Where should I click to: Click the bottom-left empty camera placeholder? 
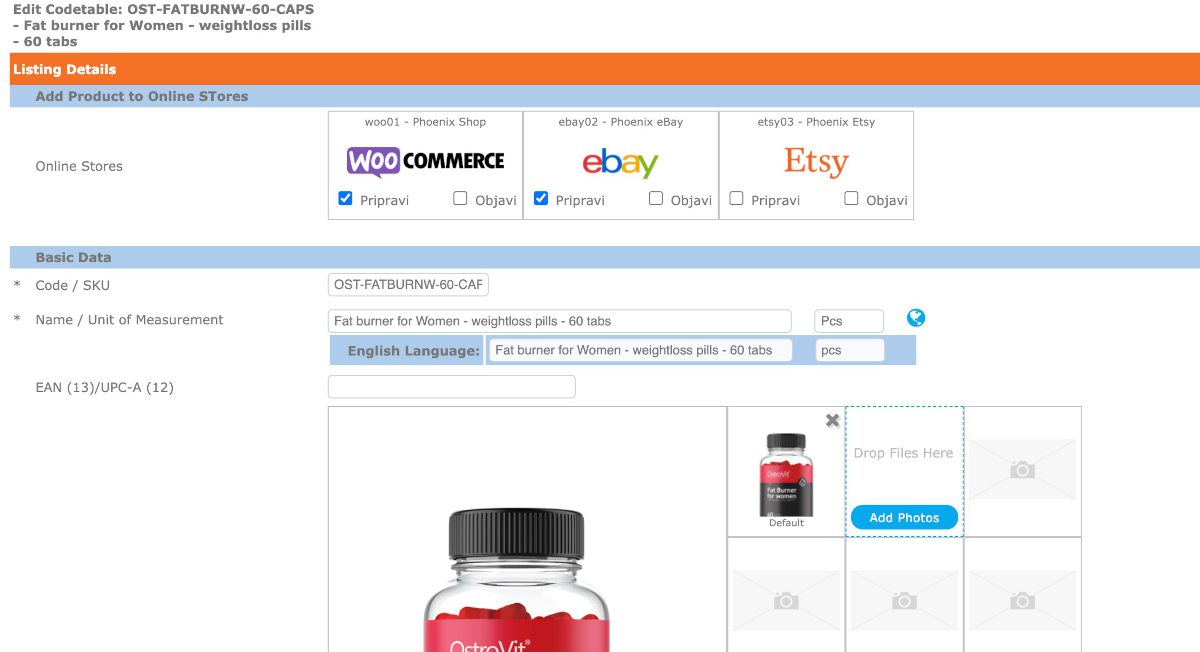point(786,600)
